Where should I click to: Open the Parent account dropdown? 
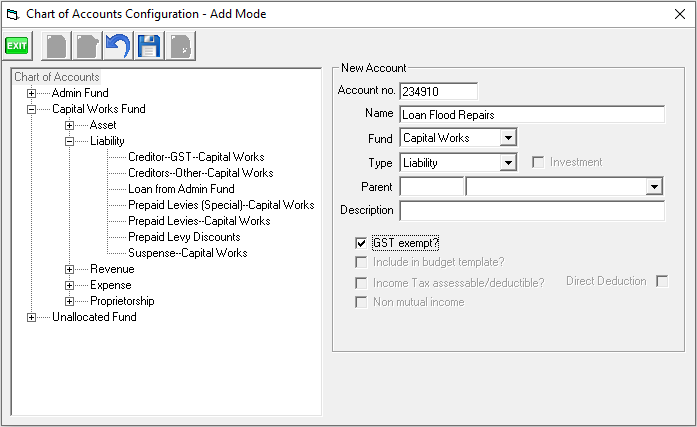tap(655, 186)
